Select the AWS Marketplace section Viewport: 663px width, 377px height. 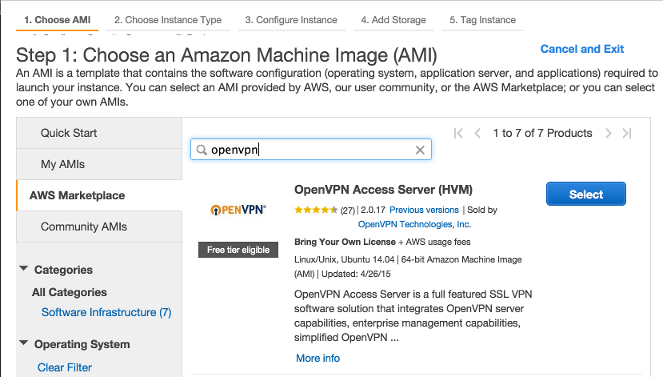pos(99,195)
